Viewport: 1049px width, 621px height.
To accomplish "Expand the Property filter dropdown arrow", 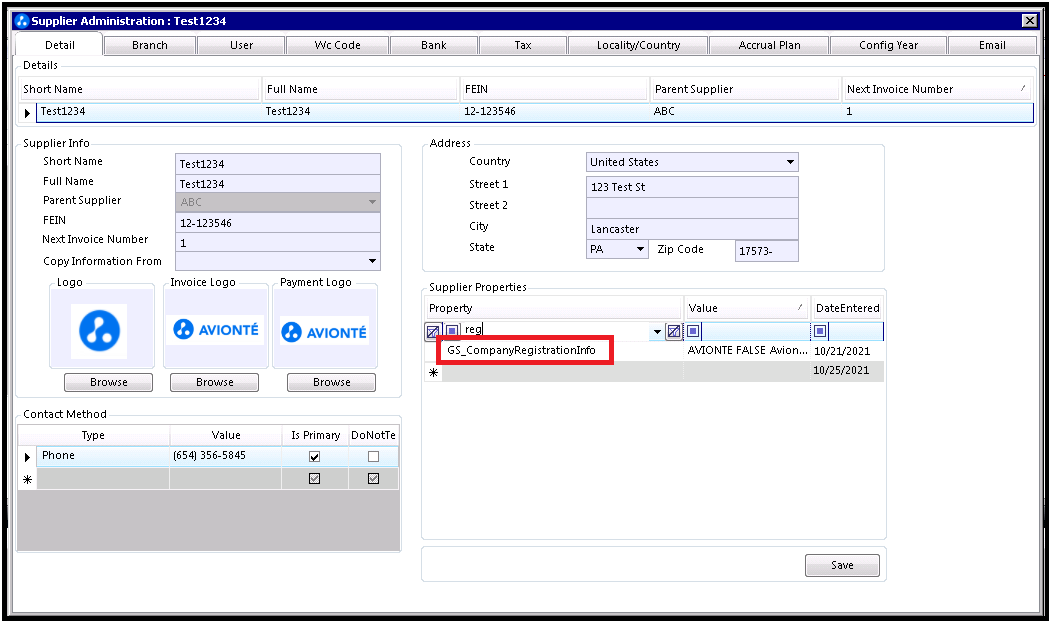I will pos(657,331).
